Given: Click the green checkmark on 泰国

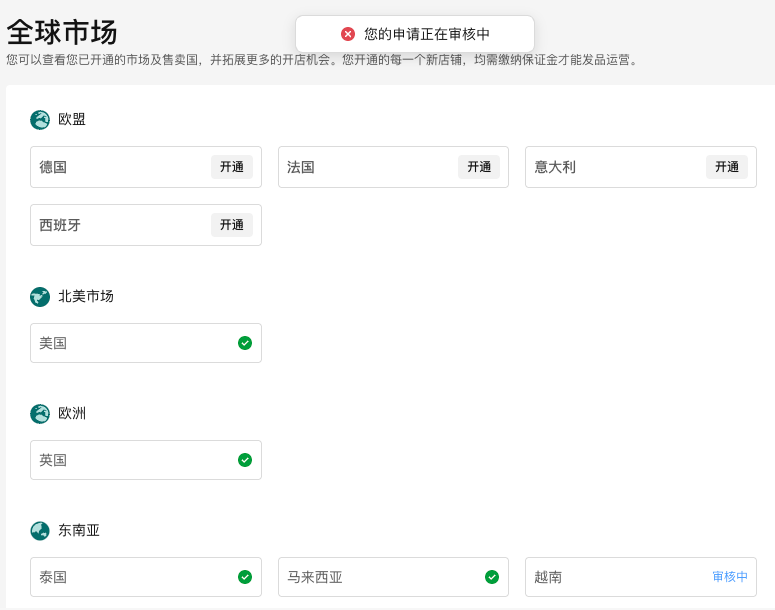Looking at the screenshot, I should 245,577.
